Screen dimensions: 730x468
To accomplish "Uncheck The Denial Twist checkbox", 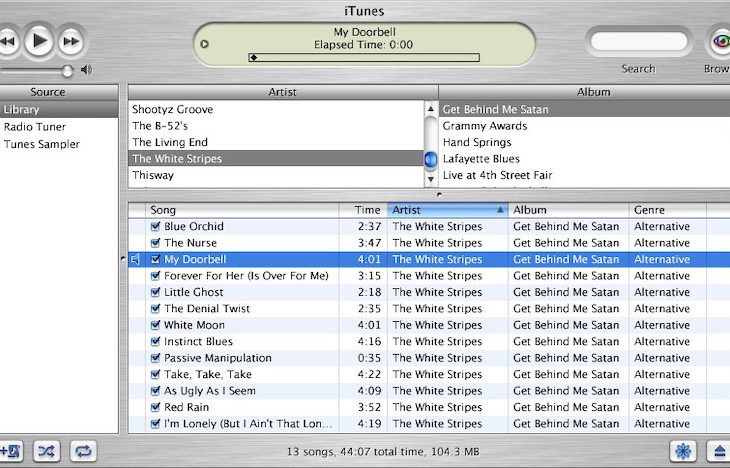I will point(155,308).
